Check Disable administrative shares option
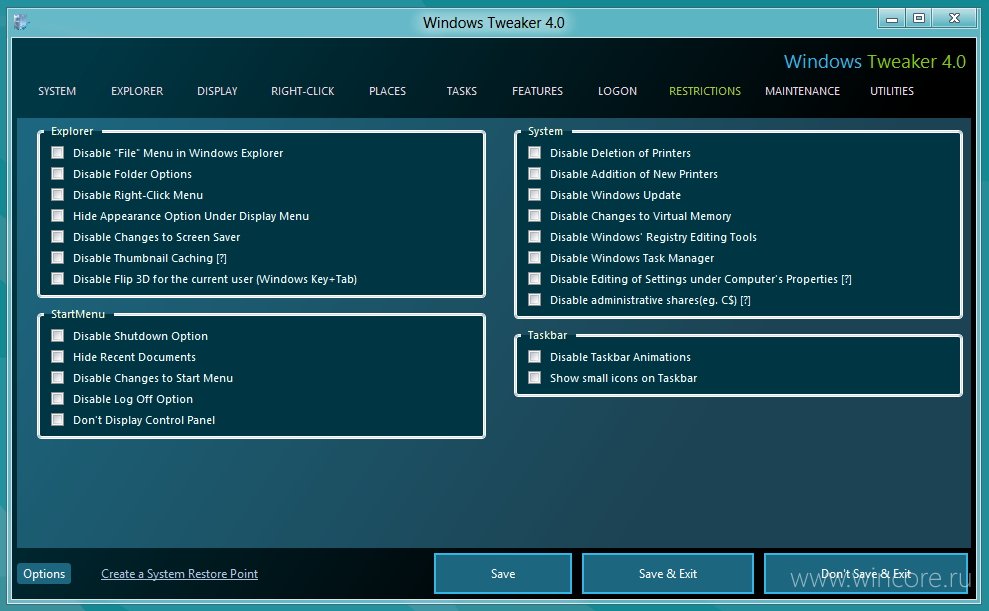 pyautogui.click(x=534, y=300)
